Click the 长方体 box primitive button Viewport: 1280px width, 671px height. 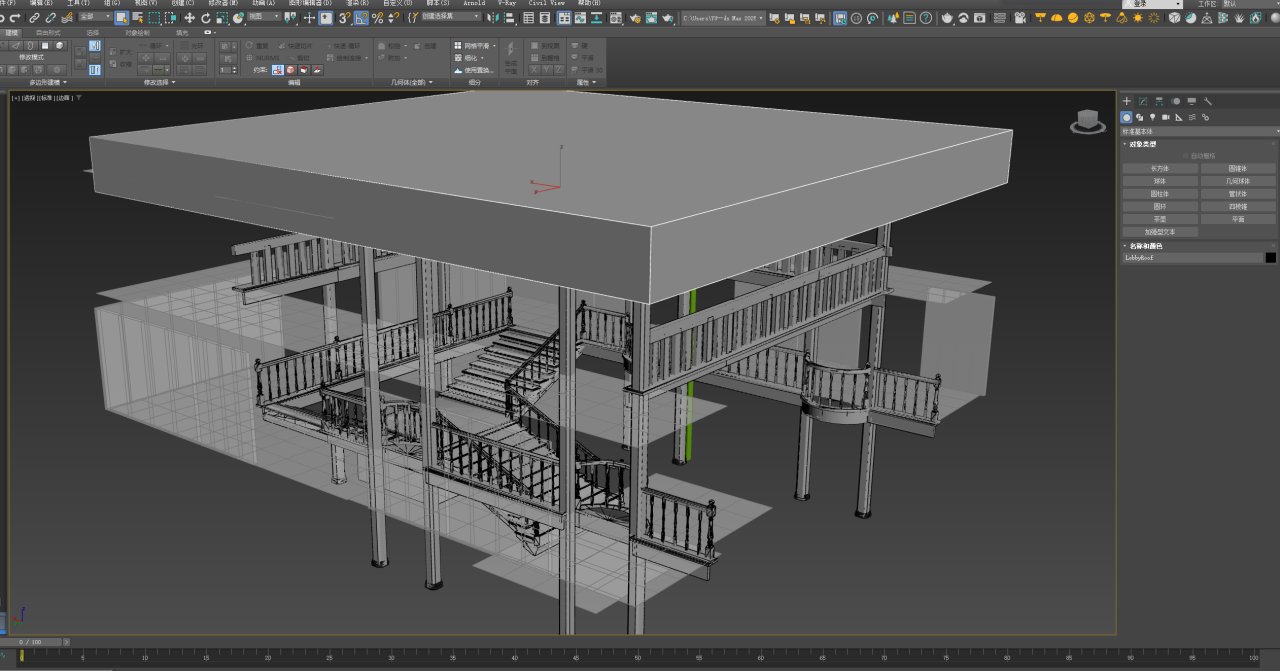[x=1159, y=168]
